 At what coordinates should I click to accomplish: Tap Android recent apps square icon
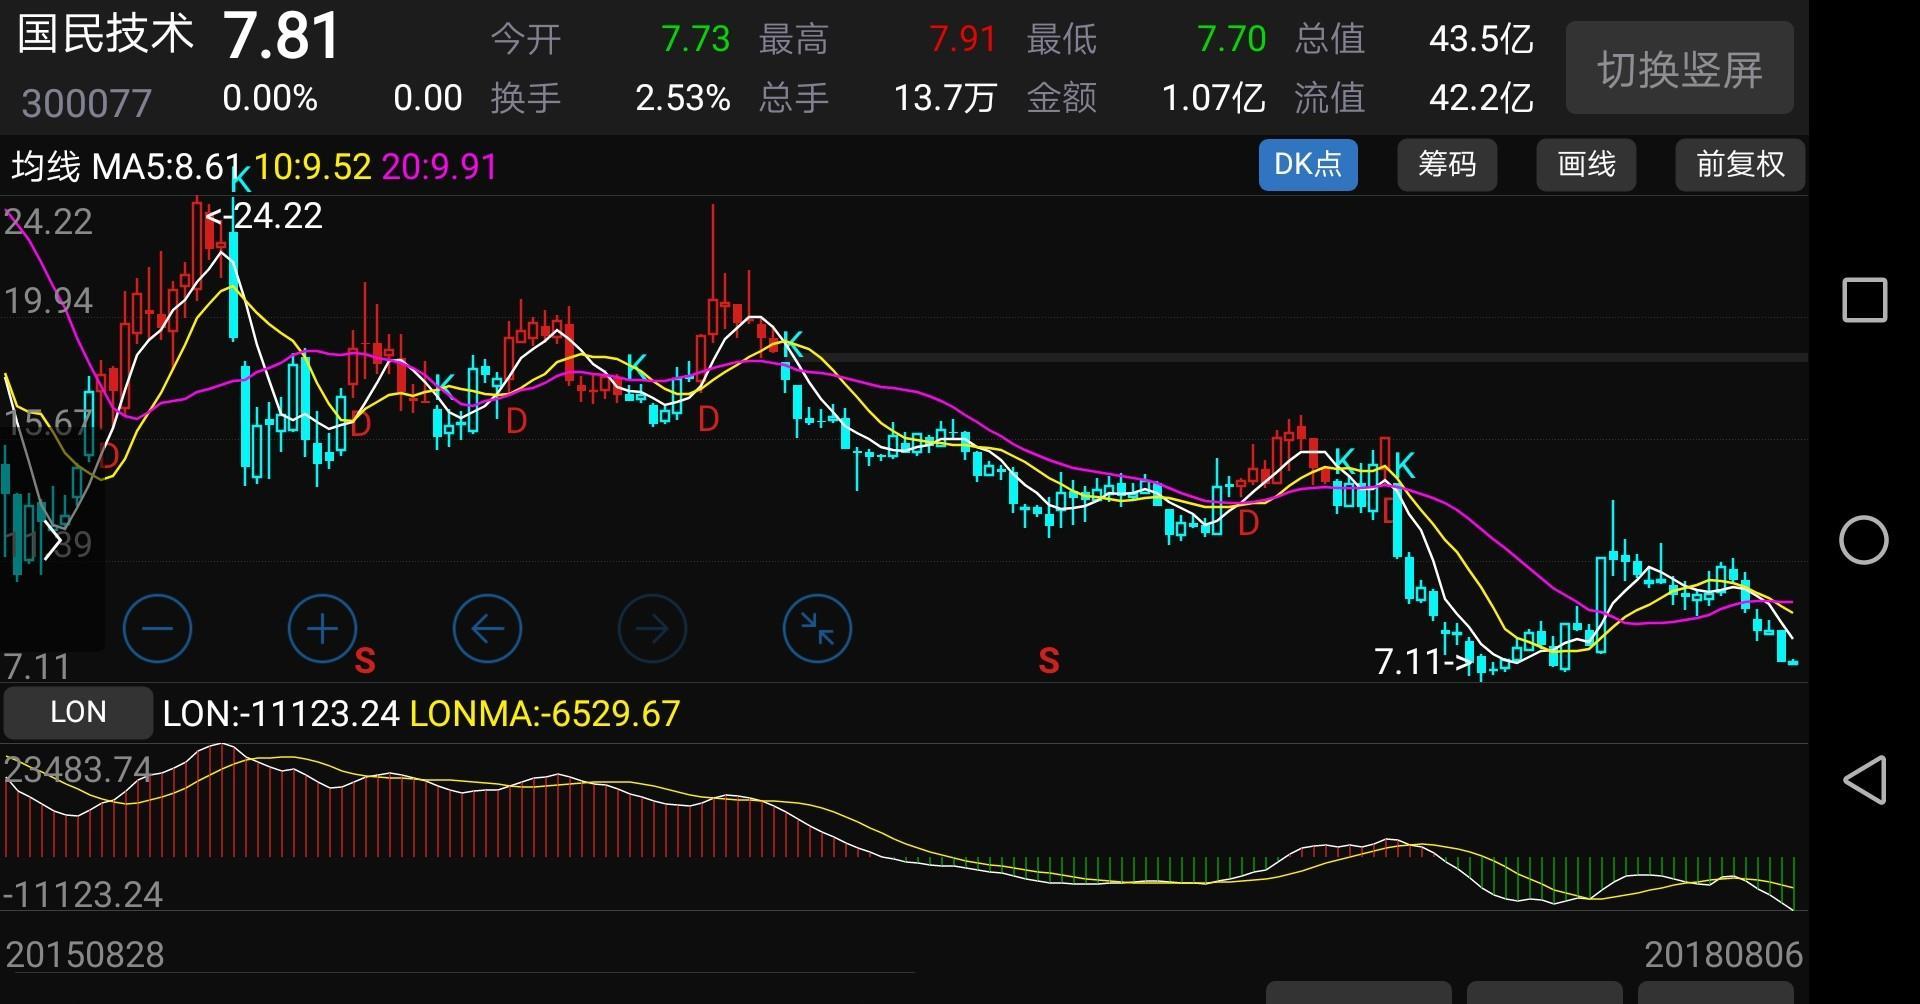[1864, 300]
